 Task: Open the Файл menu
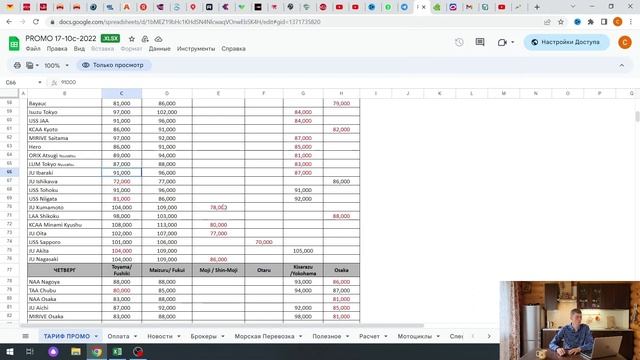coord(33,49)
